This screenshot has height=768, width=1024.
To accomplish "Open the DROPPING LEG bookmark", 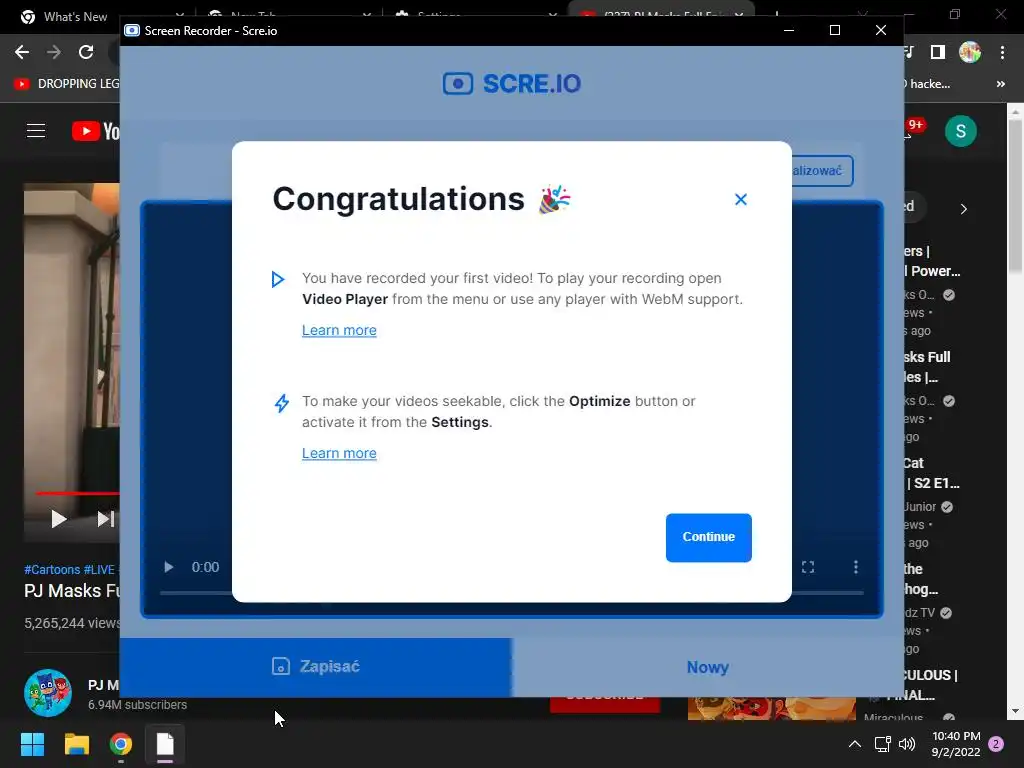I will coord(67,84).
